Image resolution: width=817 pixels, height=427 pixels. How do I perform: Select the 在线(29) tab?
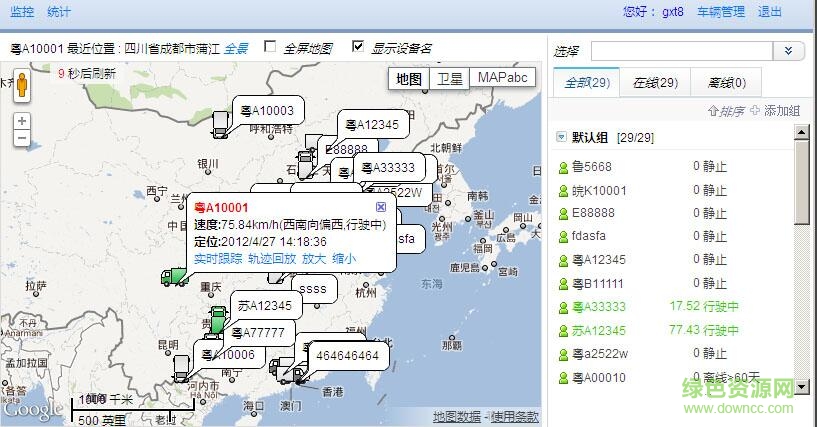pos(655,83)
